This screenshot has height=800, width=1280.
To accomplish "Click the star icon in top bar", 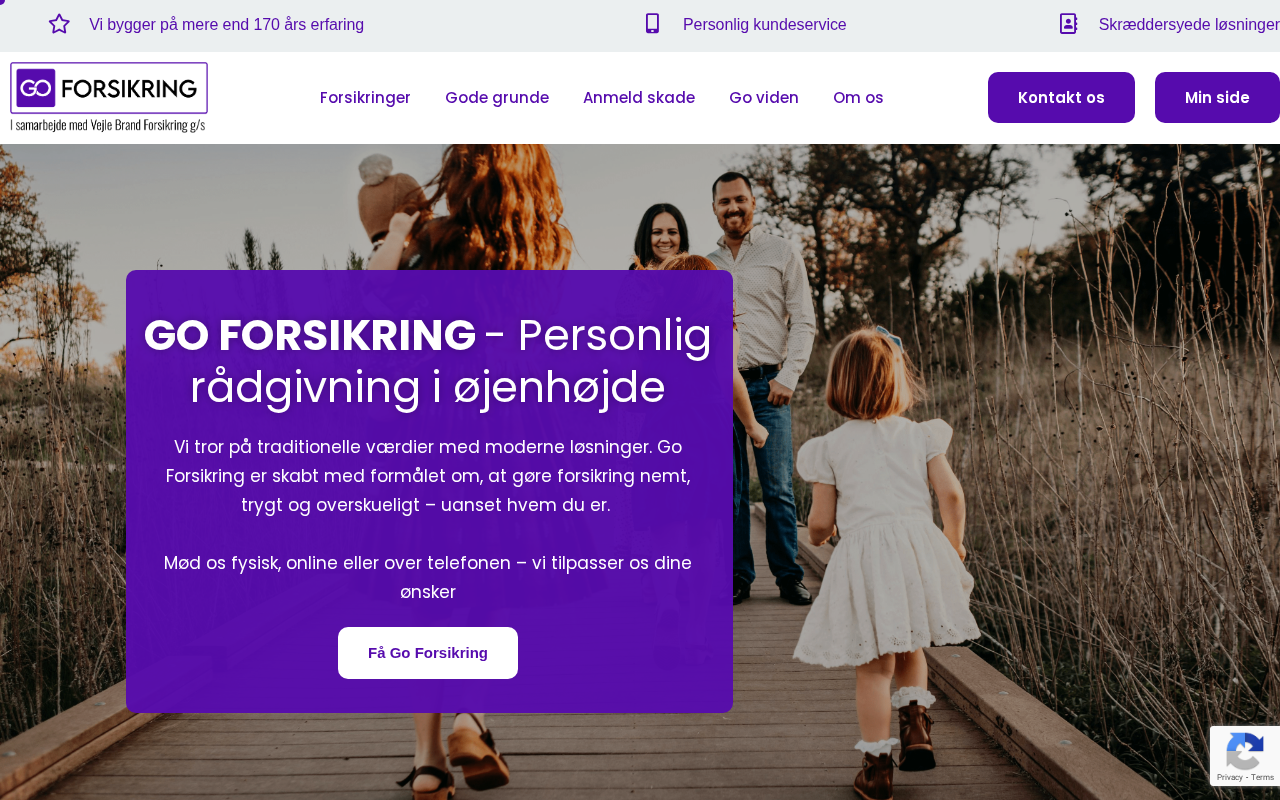I will (x=59, y=24).
